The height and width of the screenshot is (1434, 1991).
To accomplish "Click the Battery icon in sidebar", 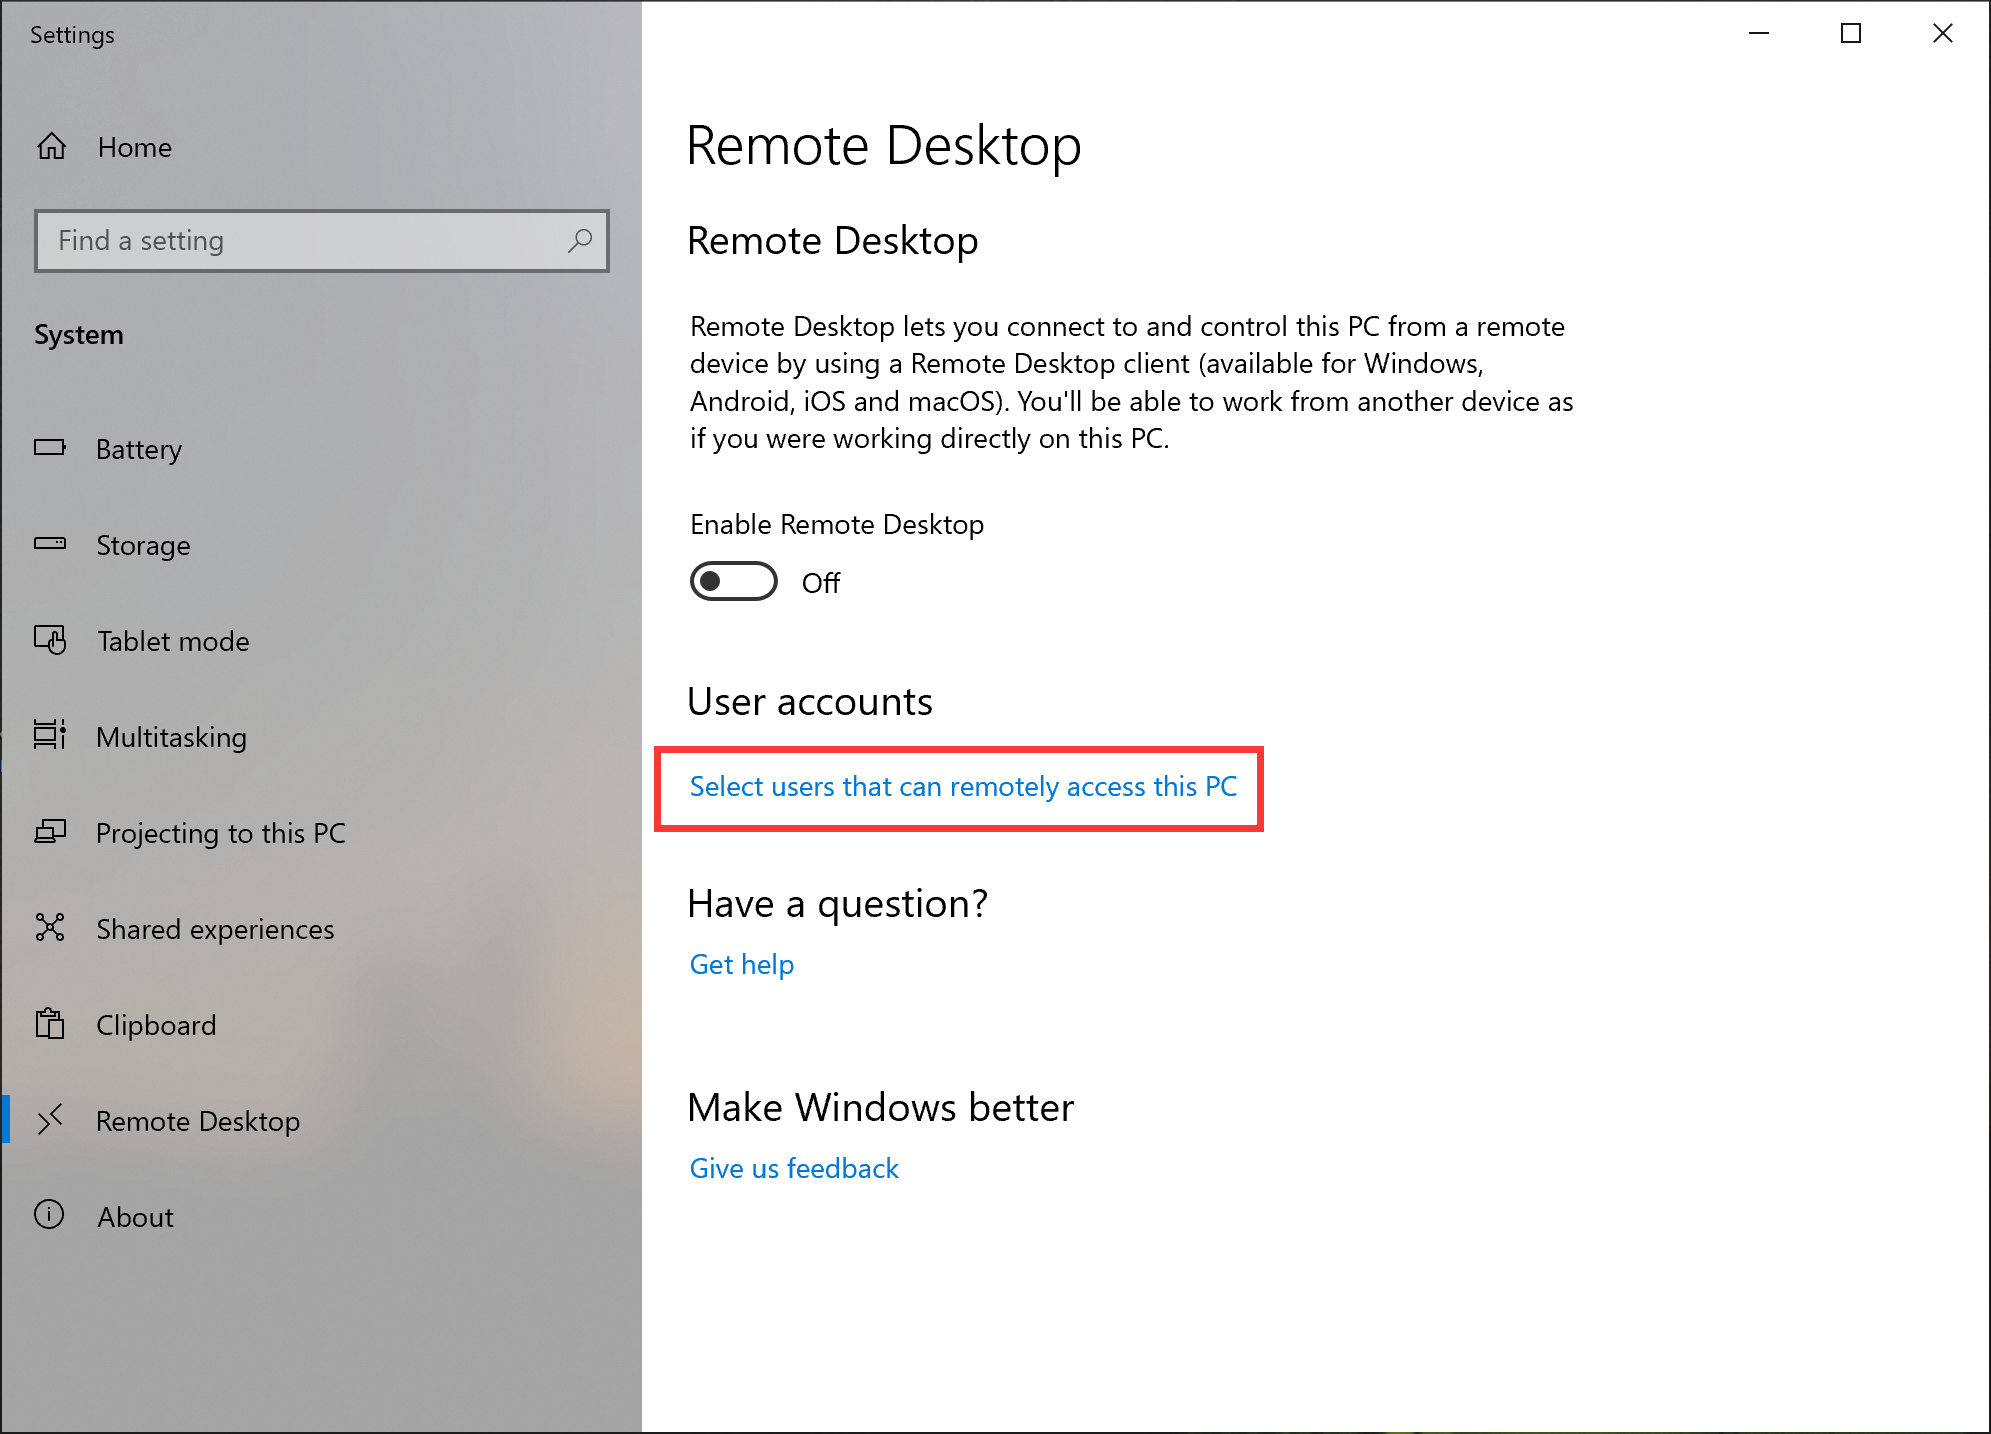I will [x=50, y=448].
